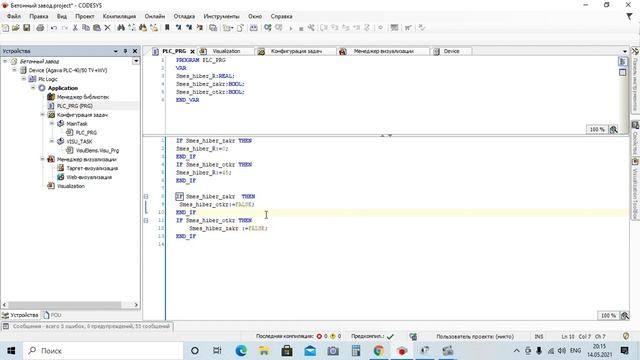This screenshot has height=360, width=640.
Task: Collapse the Plc Logic tree node
Action: 24,79
